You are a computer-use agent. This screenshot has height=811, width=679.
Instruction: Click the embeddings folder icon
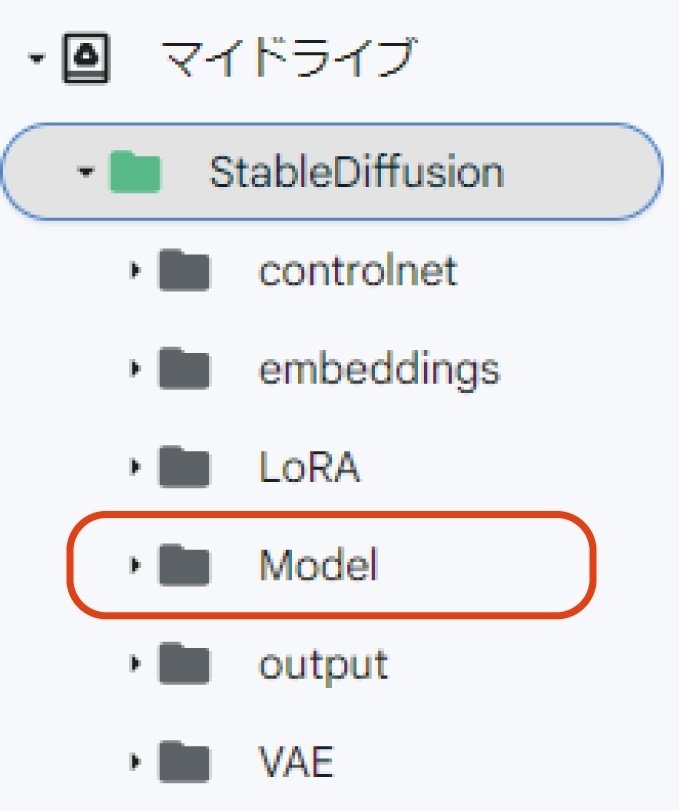tap(184, 369)
